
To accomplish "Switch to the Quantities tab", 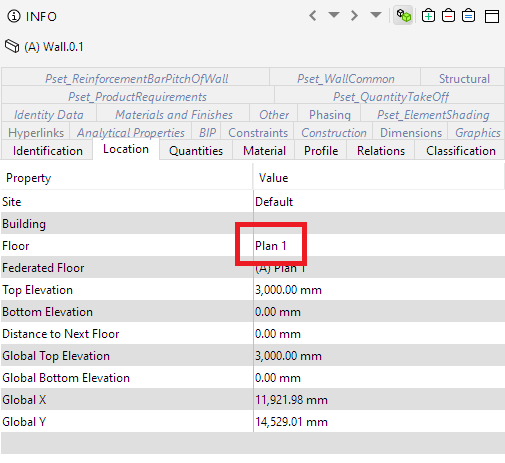I will pos(196,151).
